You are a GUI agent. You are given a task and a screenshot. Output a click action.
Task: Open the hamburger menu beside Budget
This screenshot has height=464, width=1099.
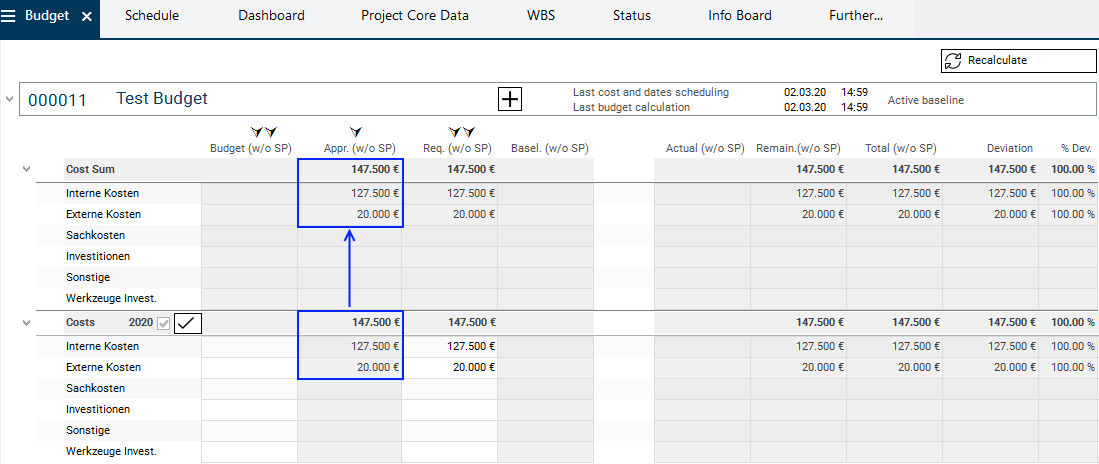[11, 16]
